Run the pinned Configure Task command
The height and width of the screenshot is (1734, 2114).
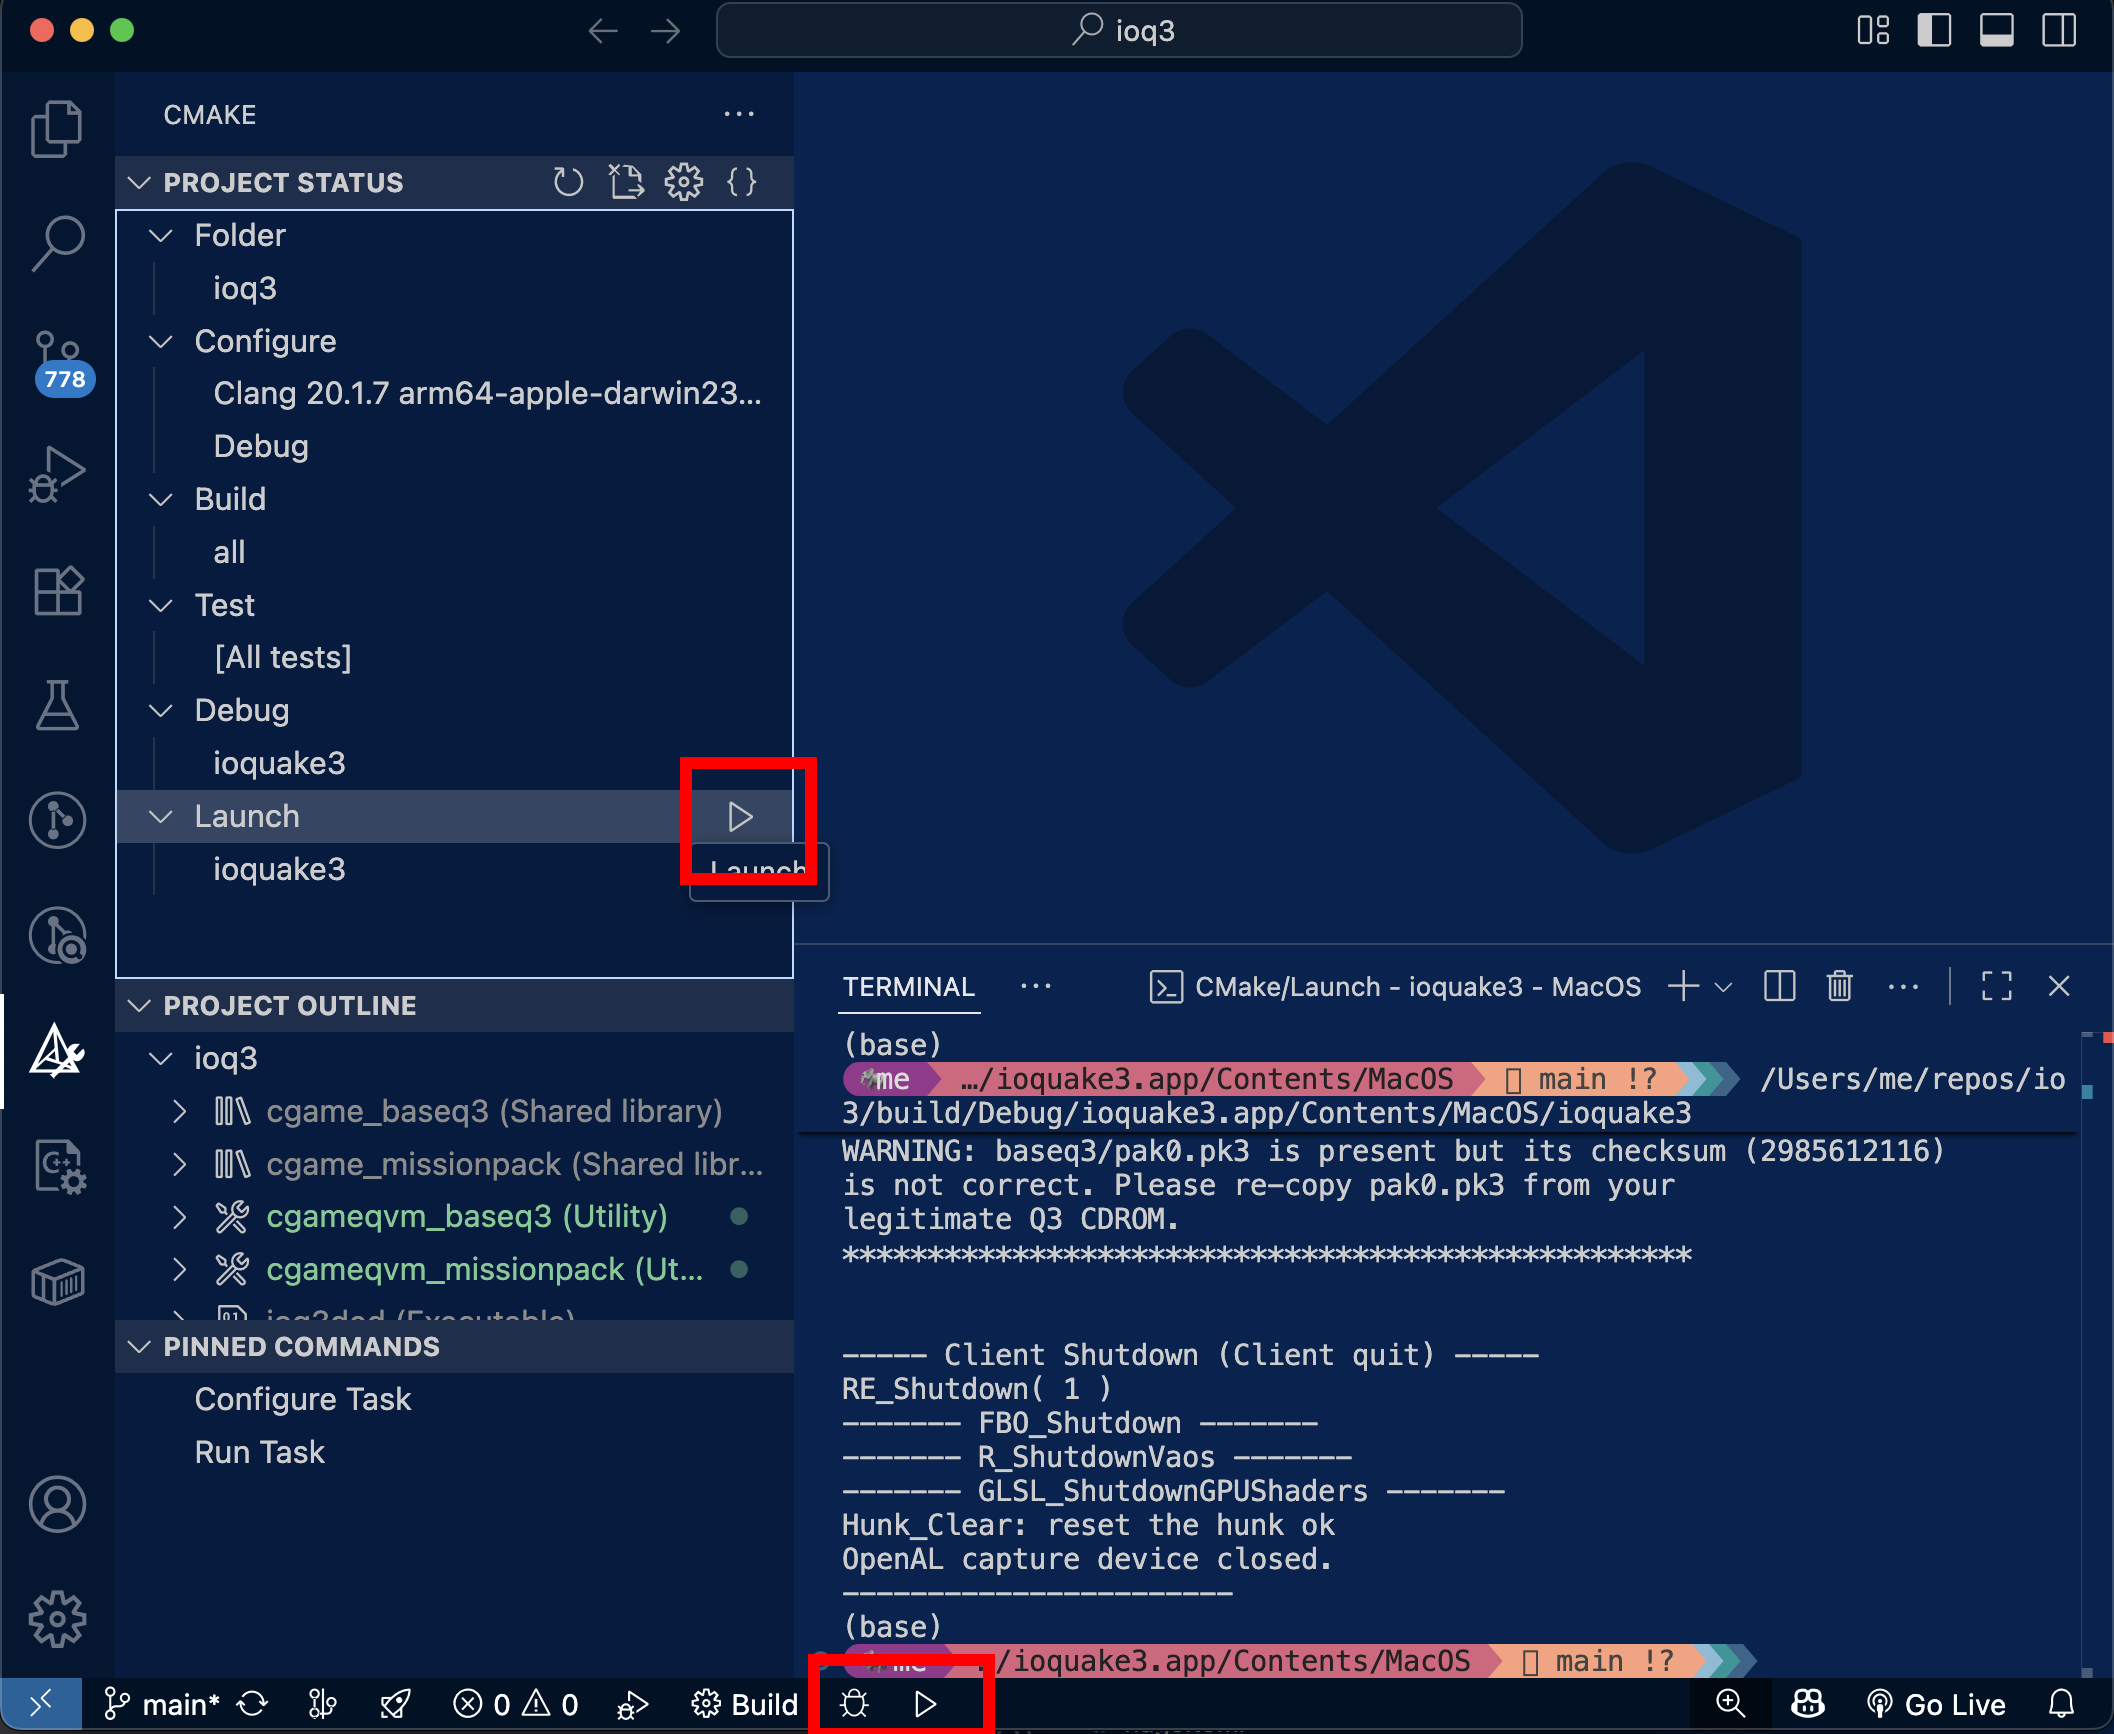304,1399
